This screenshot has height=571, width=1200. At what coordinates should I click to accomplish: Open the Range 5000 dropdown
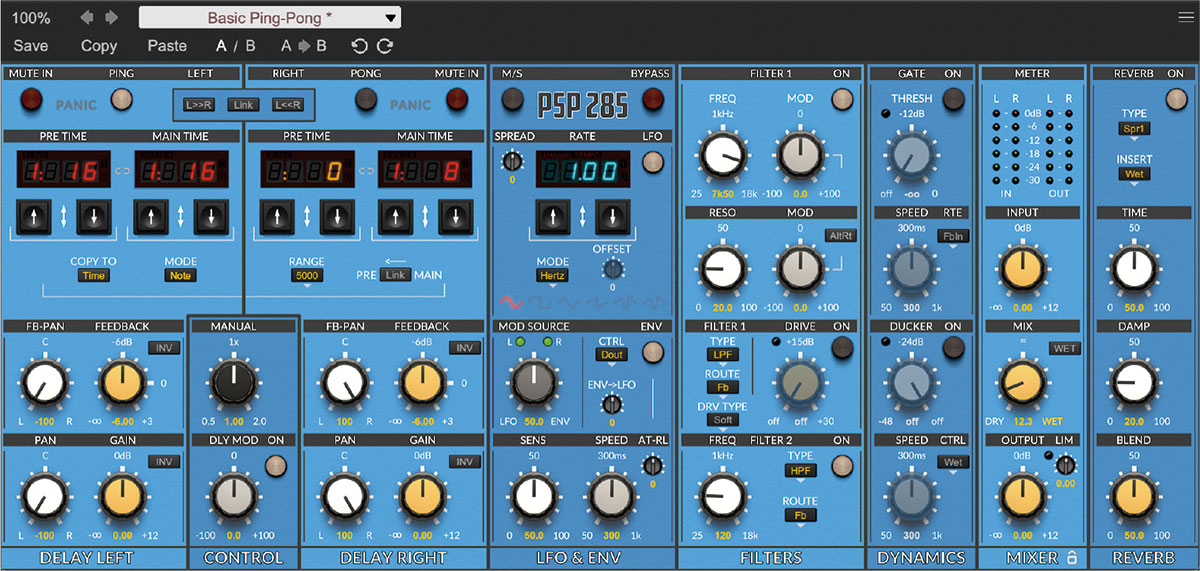coord(307,276)
